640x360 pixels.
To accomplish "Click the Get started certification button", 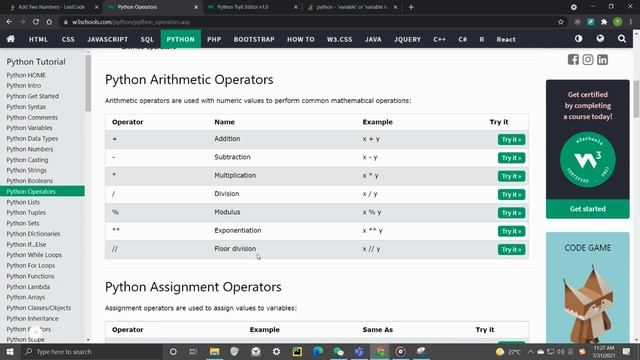I will coord(588,209).
